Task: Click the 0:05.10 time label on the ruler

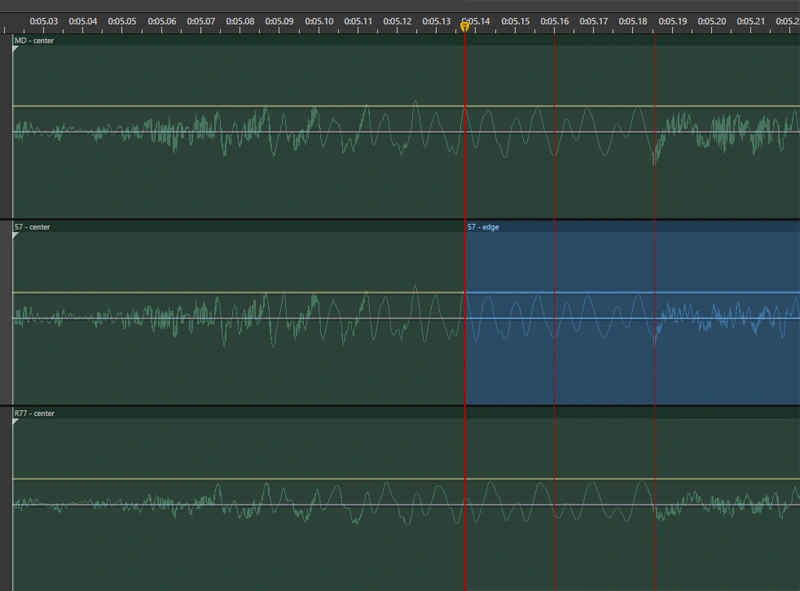Action: (319, 21)
